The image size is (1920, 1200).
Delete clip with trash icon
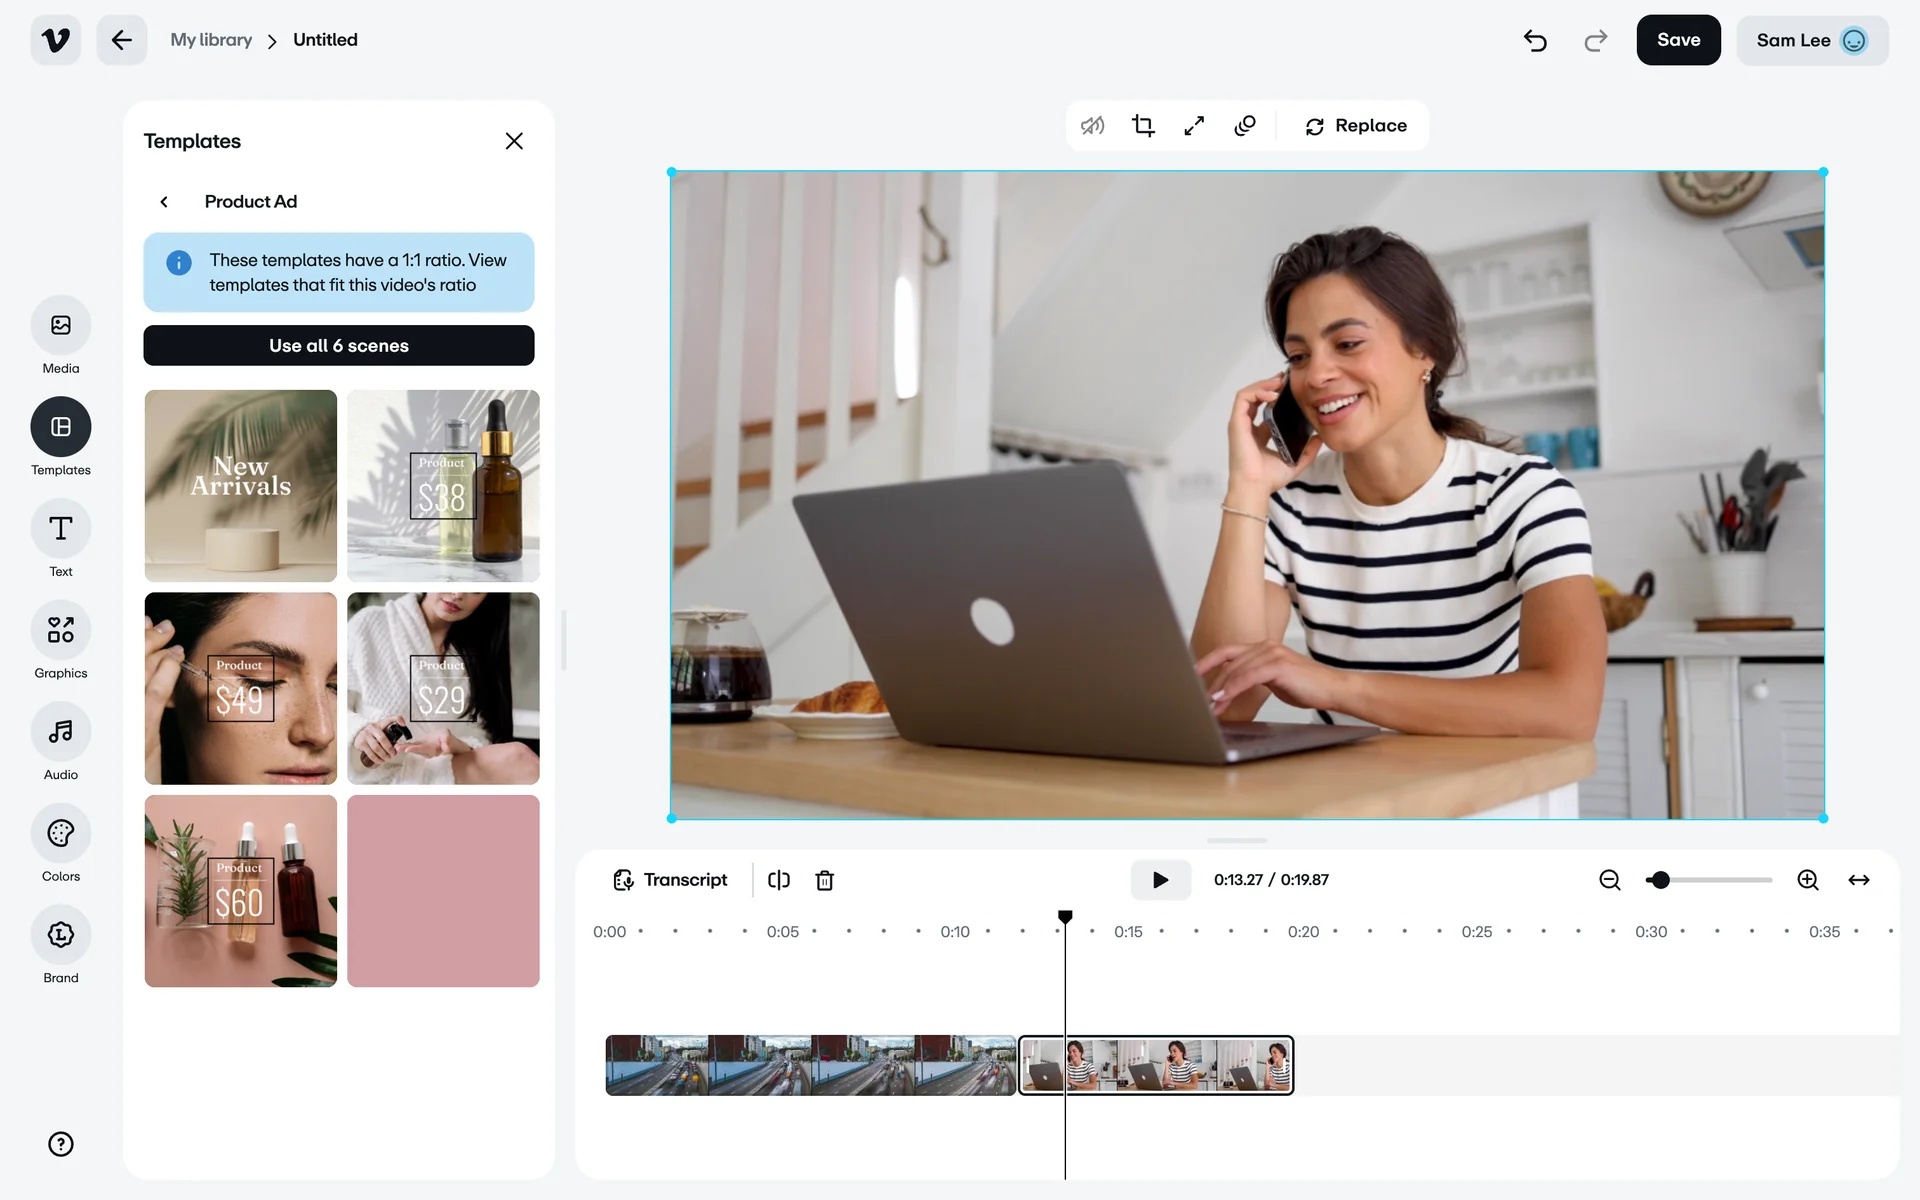tap(824, 880)
